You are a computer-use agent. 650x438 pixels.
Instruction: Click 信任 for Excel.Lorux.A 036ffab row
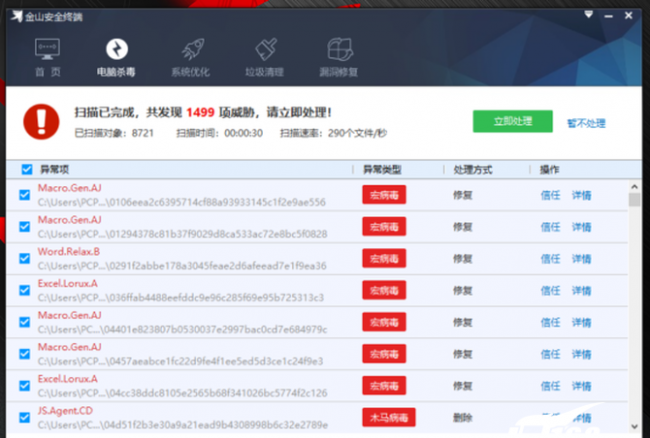pos(550,291)
